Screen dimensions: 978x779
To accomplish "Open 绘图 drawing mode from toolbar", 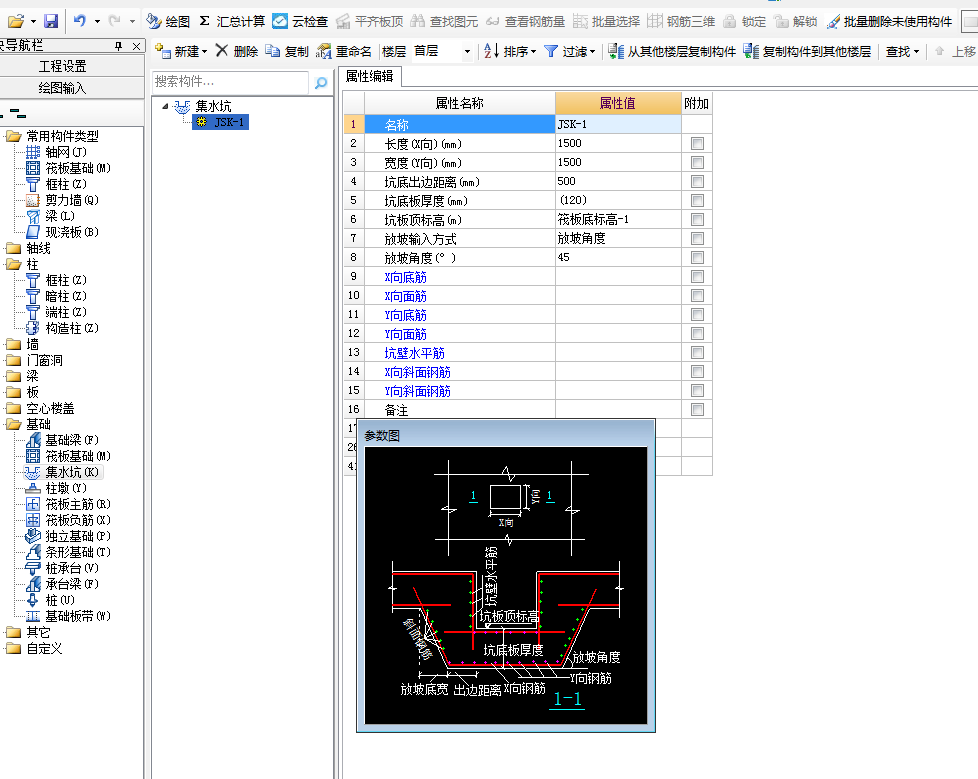I will pyautogui.click(x=168, y=21).
